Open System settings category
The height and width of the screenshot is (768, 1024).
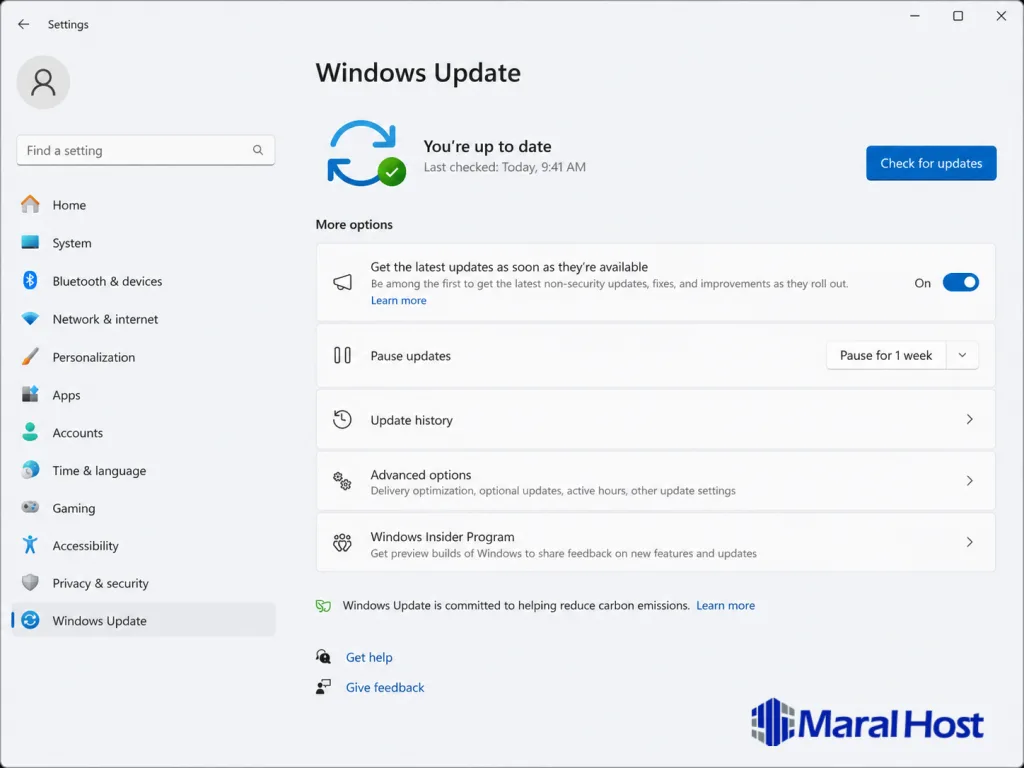coord(144,242)
